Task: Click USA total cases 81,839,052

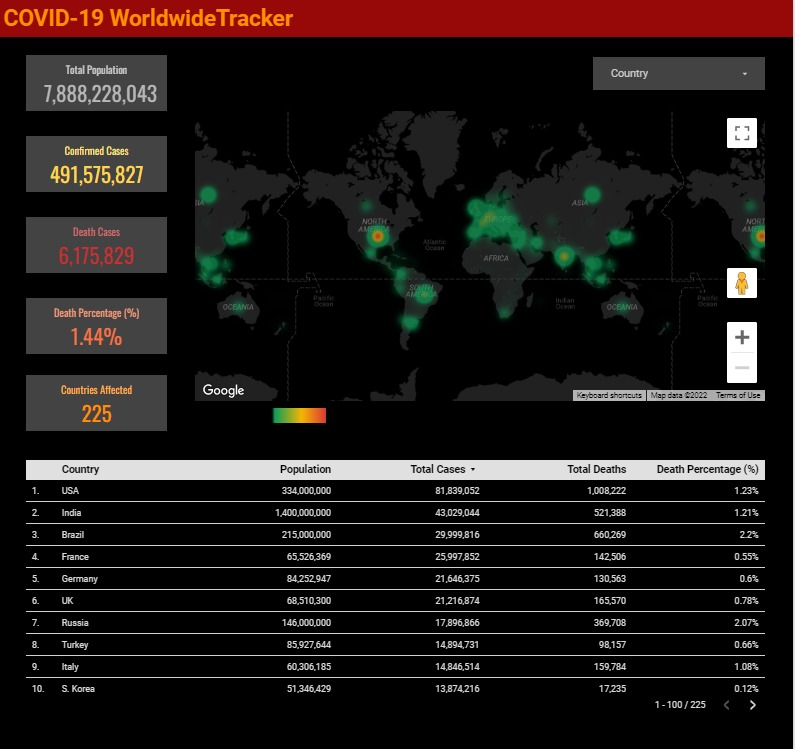Action: 457,490
